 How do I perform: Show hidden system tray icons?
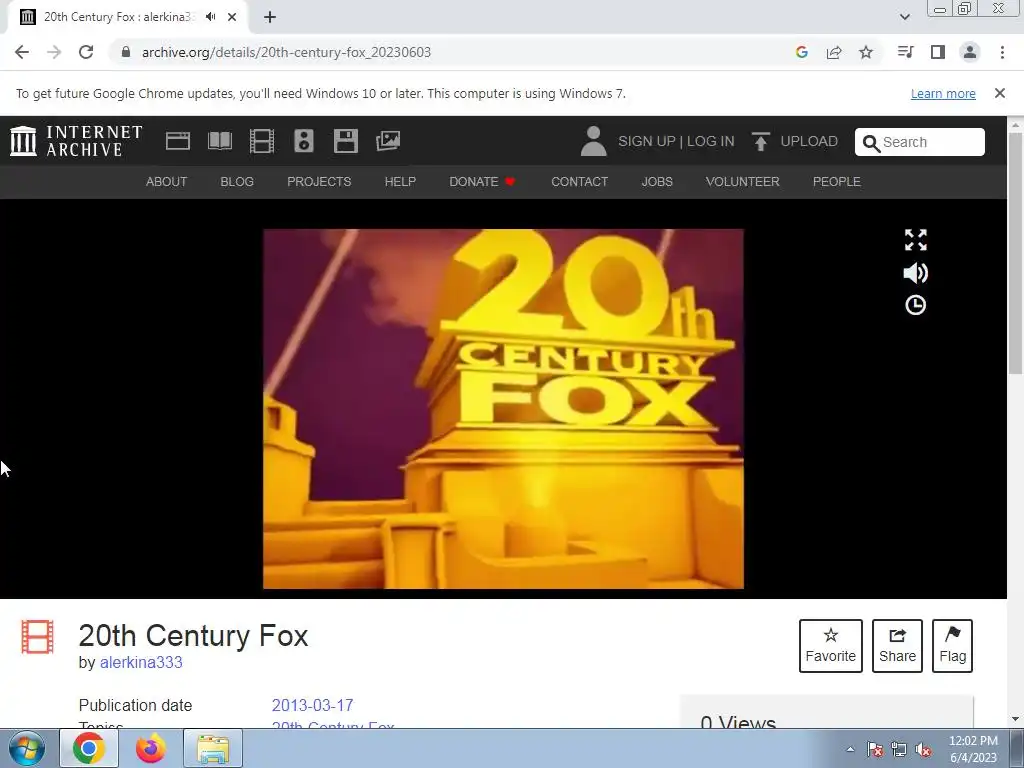click(x=850, y=749)
